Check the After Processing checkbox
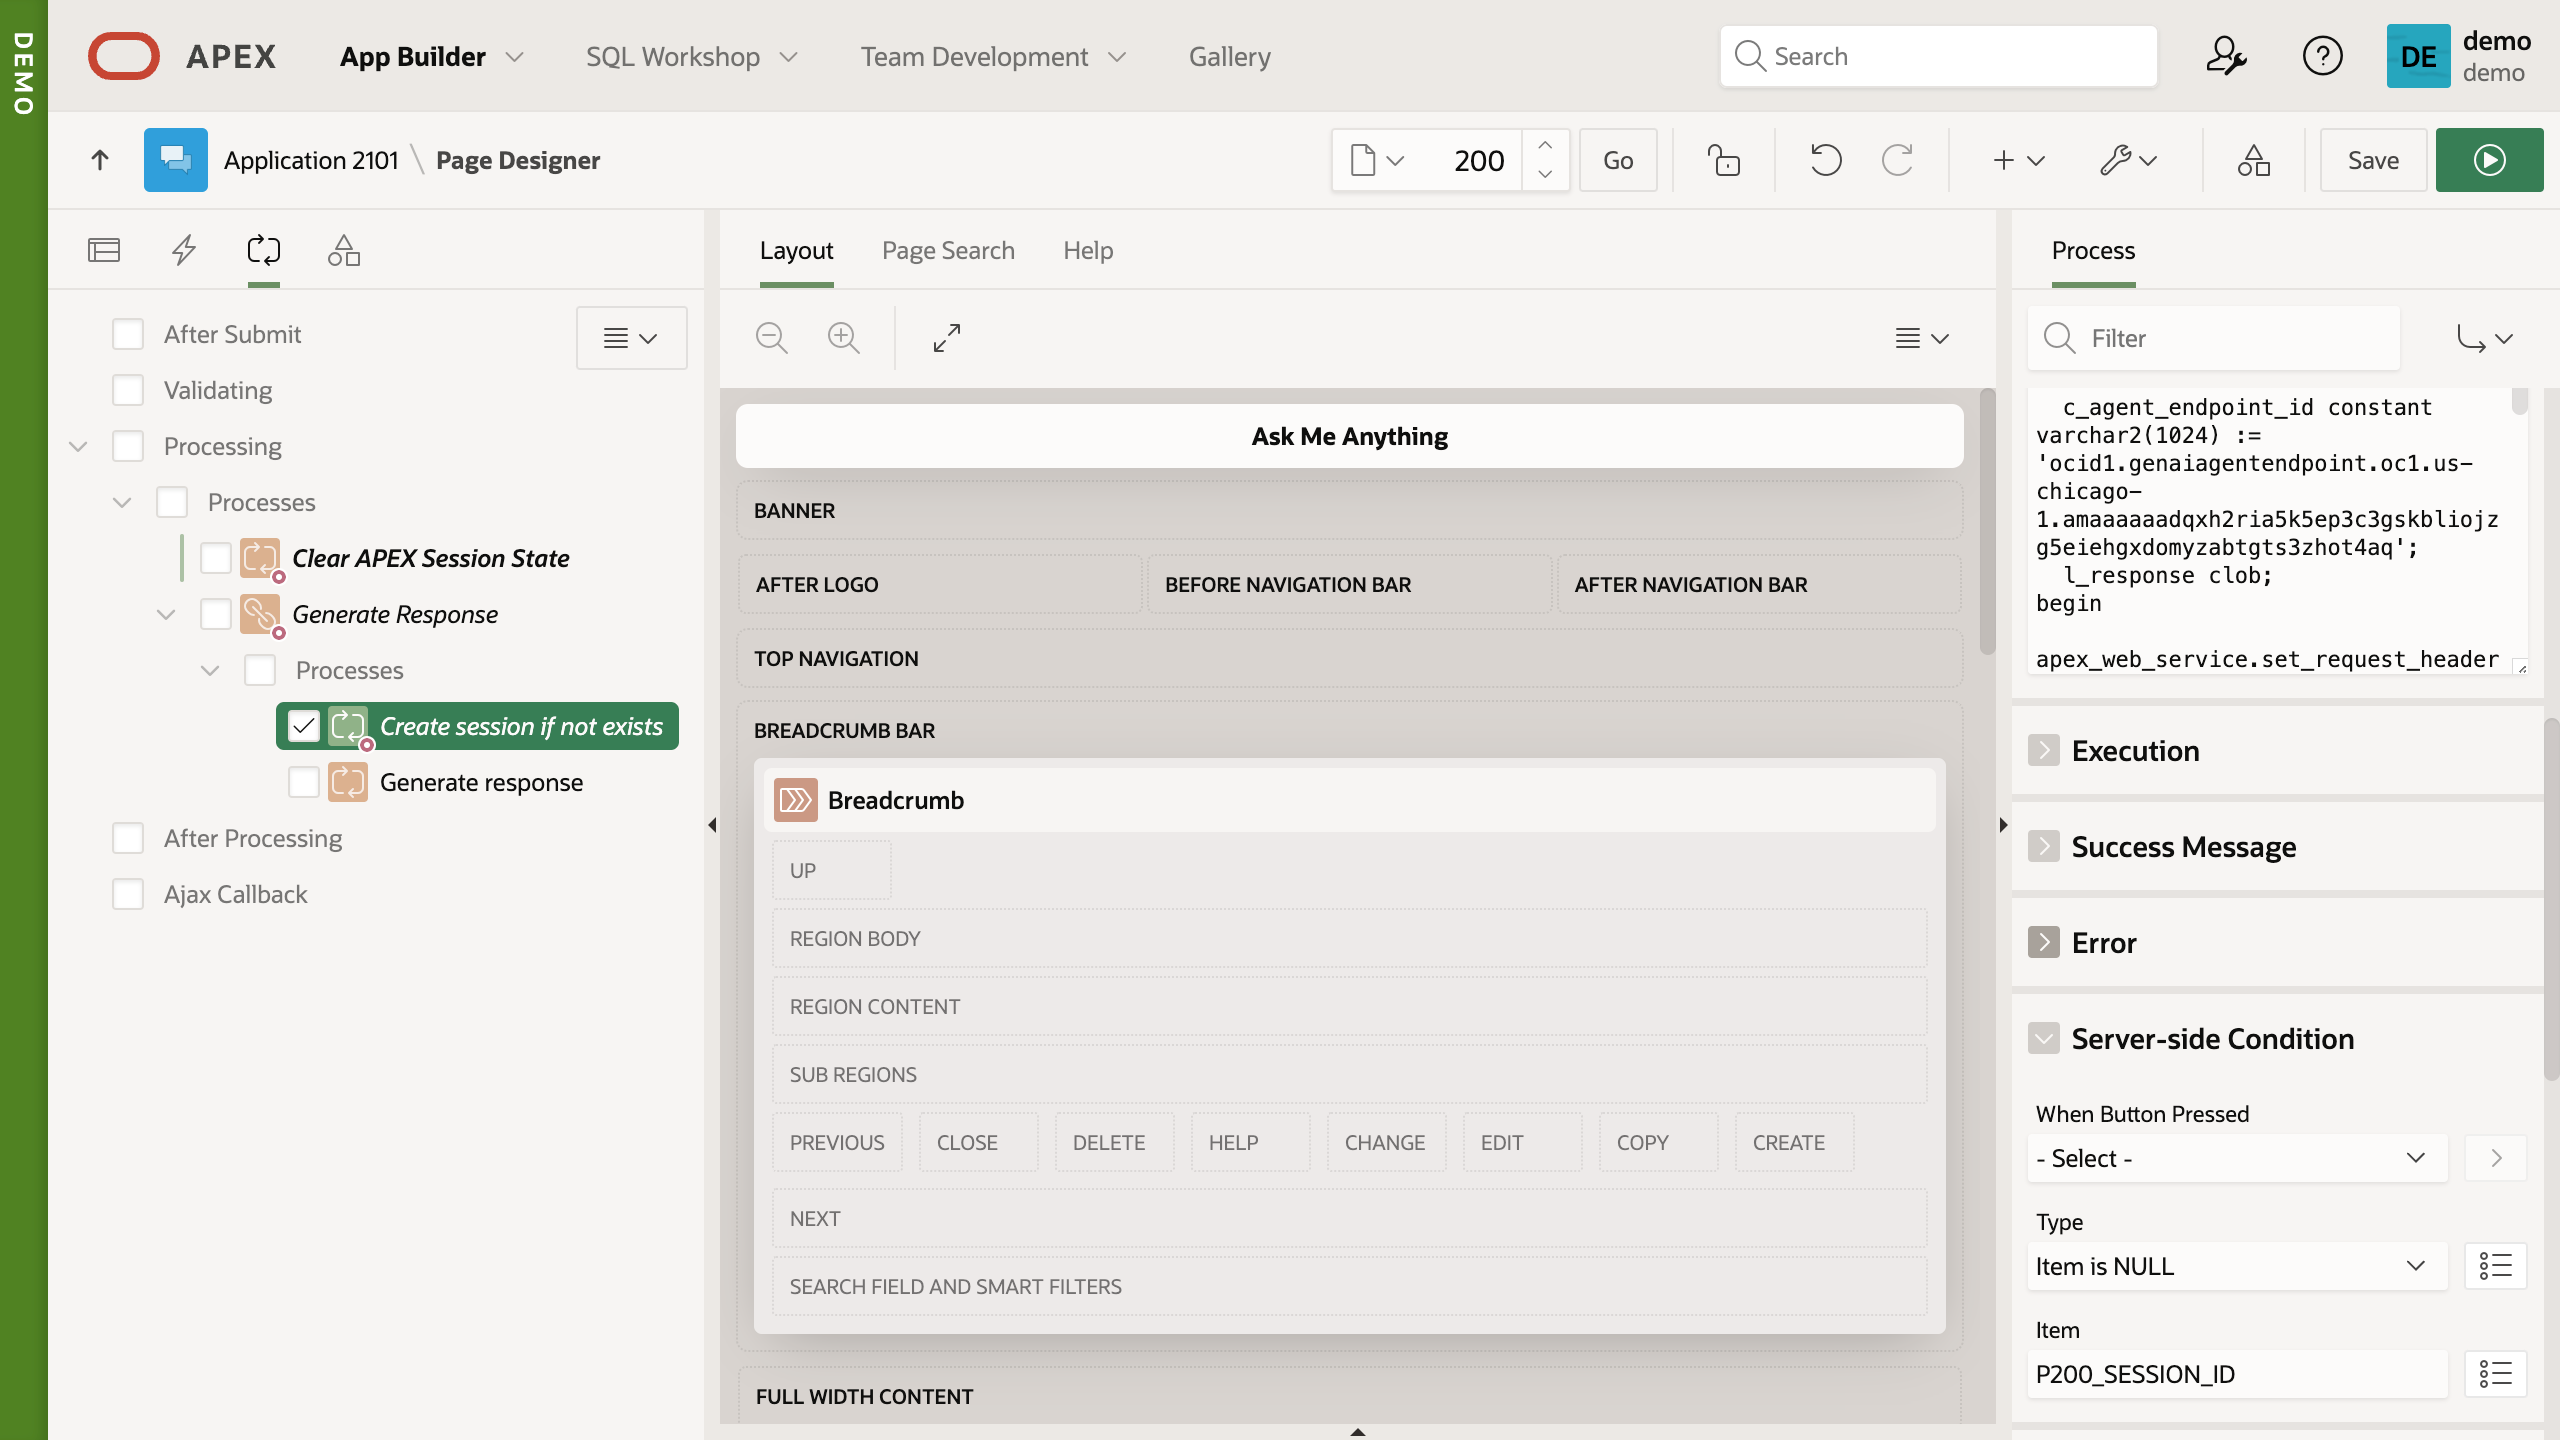The image size is (2560, 1440). [x=128, y=838]
